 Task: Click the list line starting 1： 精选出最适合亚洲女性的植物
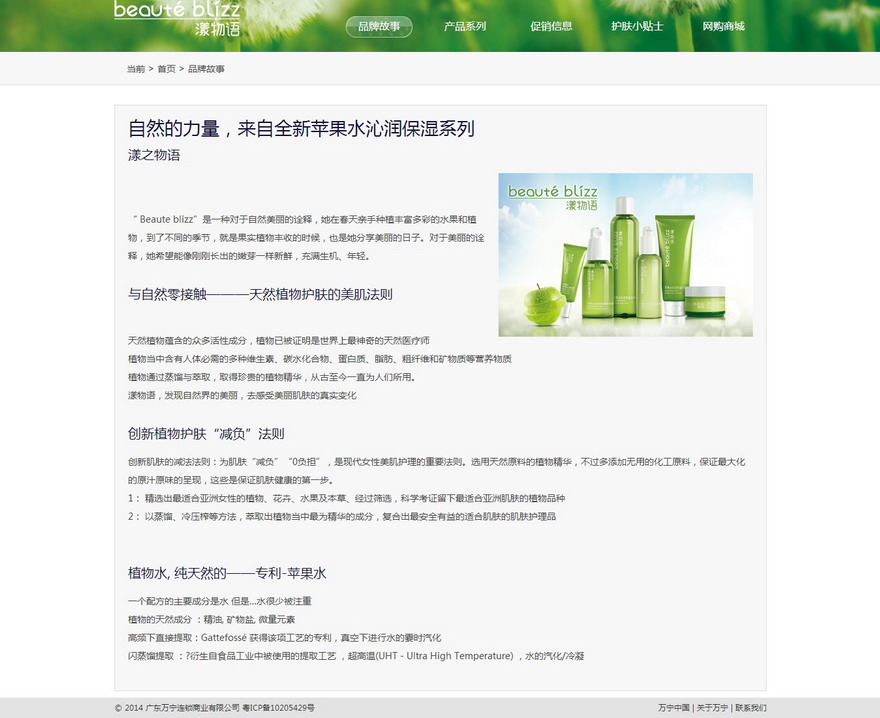pos(346,498)
